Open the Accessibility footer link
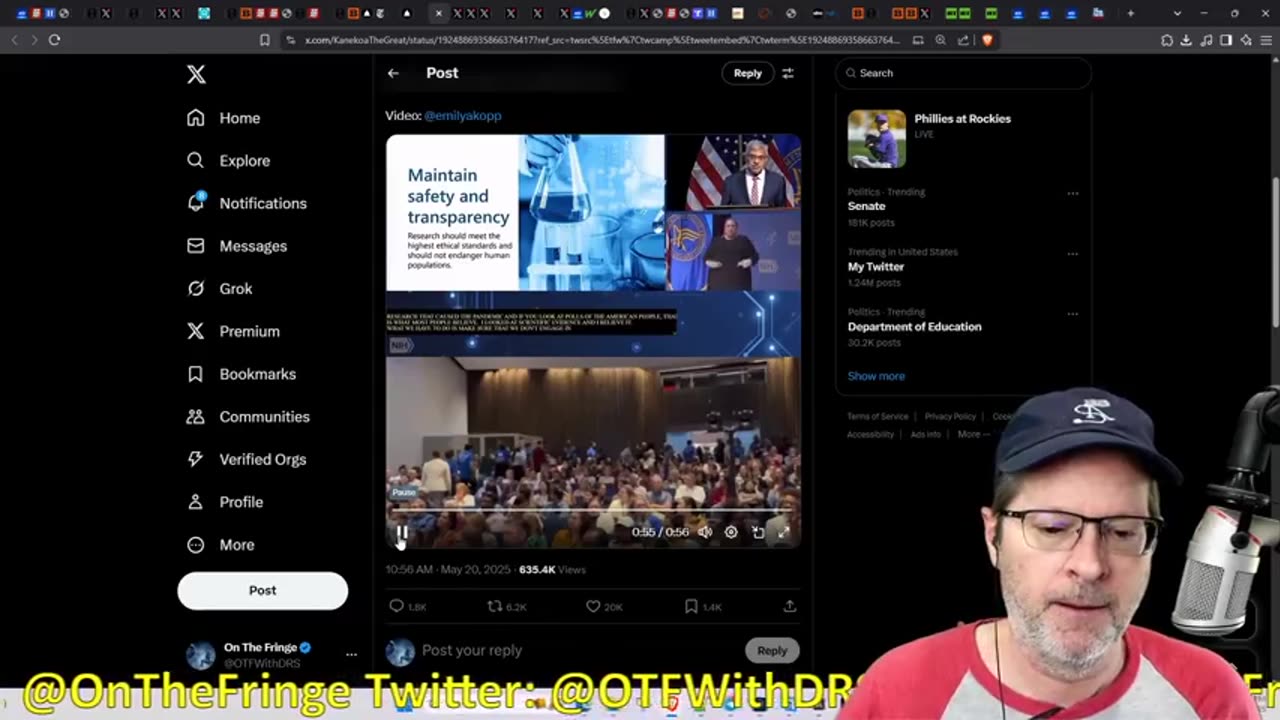 871,435
